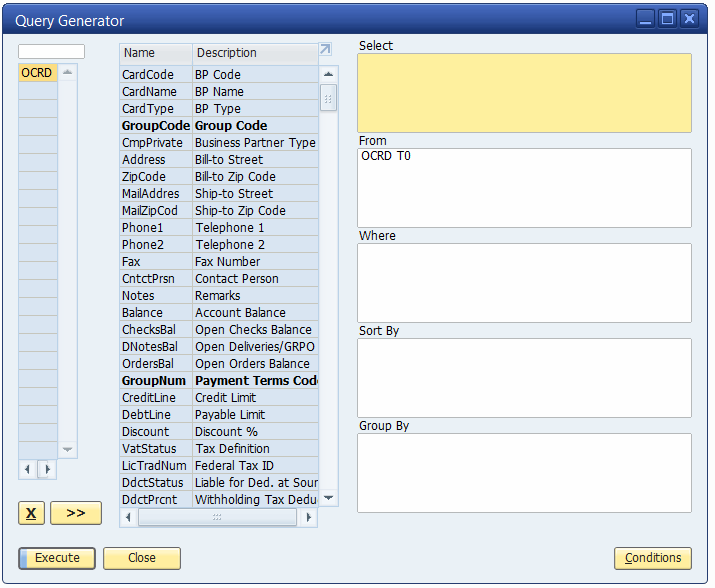Click the Contact Person description cell
The width and height of the screenshot is (715, 588).
click(x=255, y=278)
